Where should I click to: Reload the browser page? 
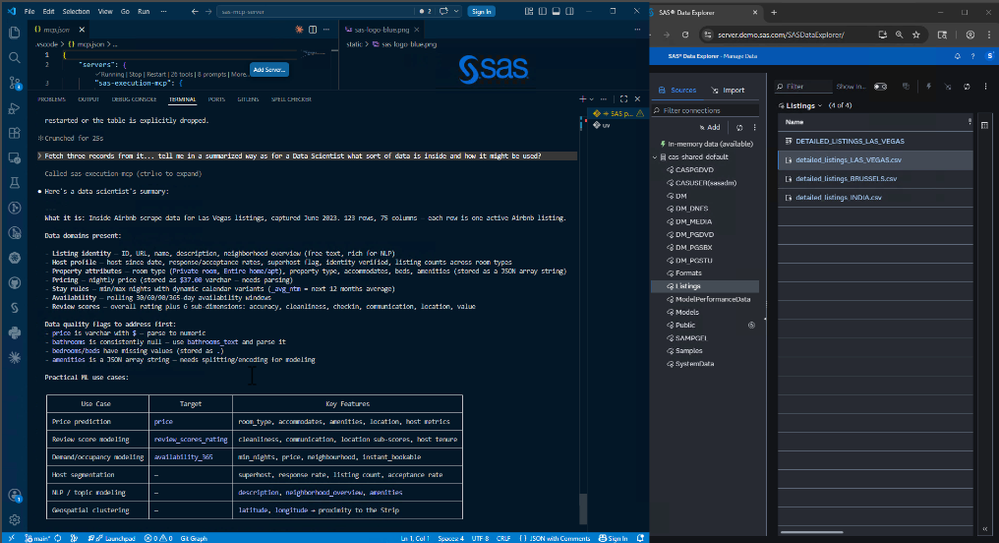click(x=685, y=35)
